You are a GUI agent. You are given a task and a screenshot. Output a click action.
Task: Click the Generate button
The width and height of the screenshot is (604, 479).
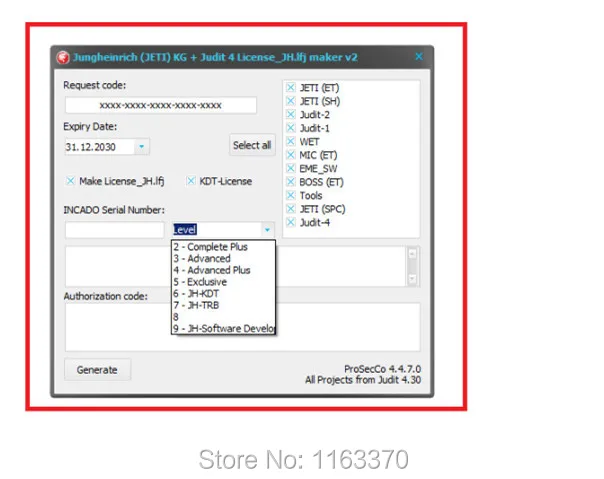tap(97, 370)
